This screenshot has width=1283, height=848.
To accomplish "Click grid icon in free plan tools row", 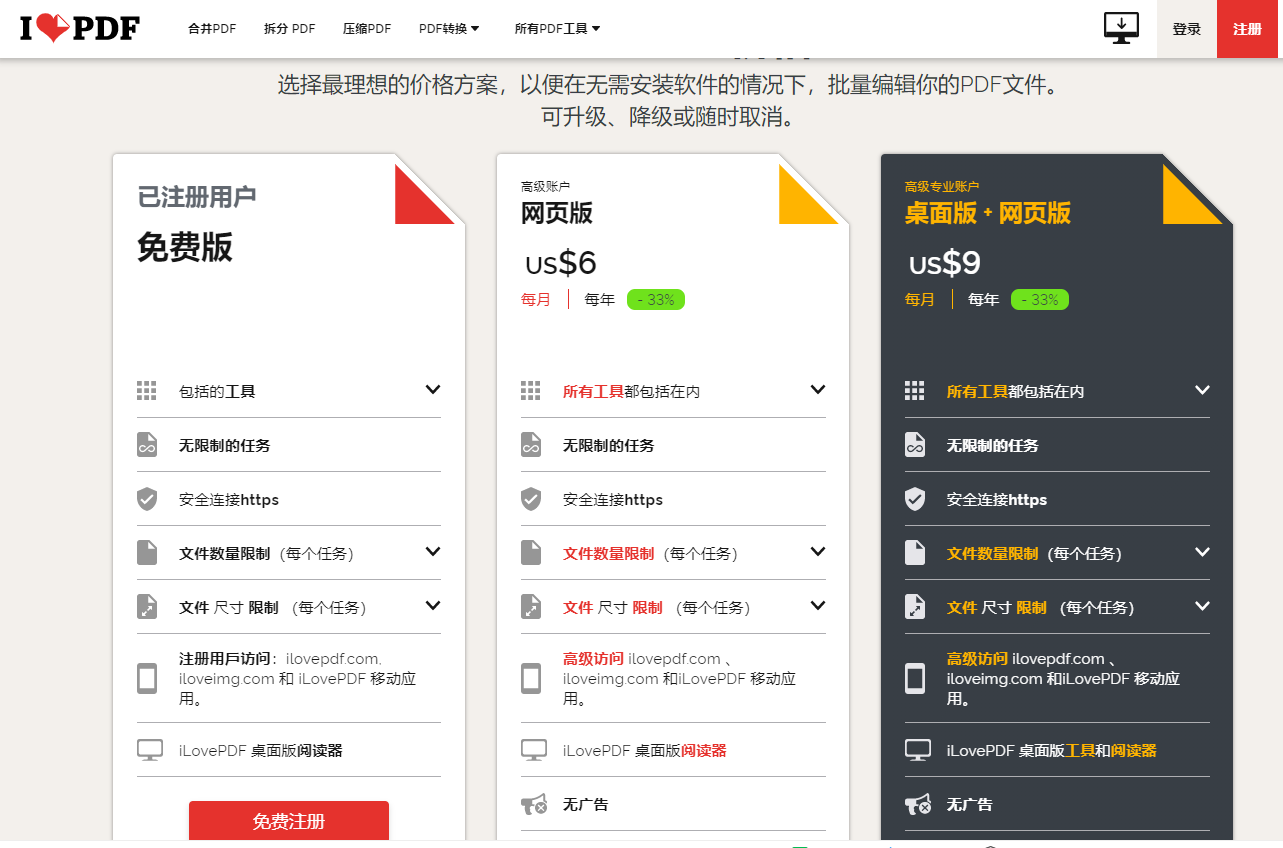I will point(147,391).
